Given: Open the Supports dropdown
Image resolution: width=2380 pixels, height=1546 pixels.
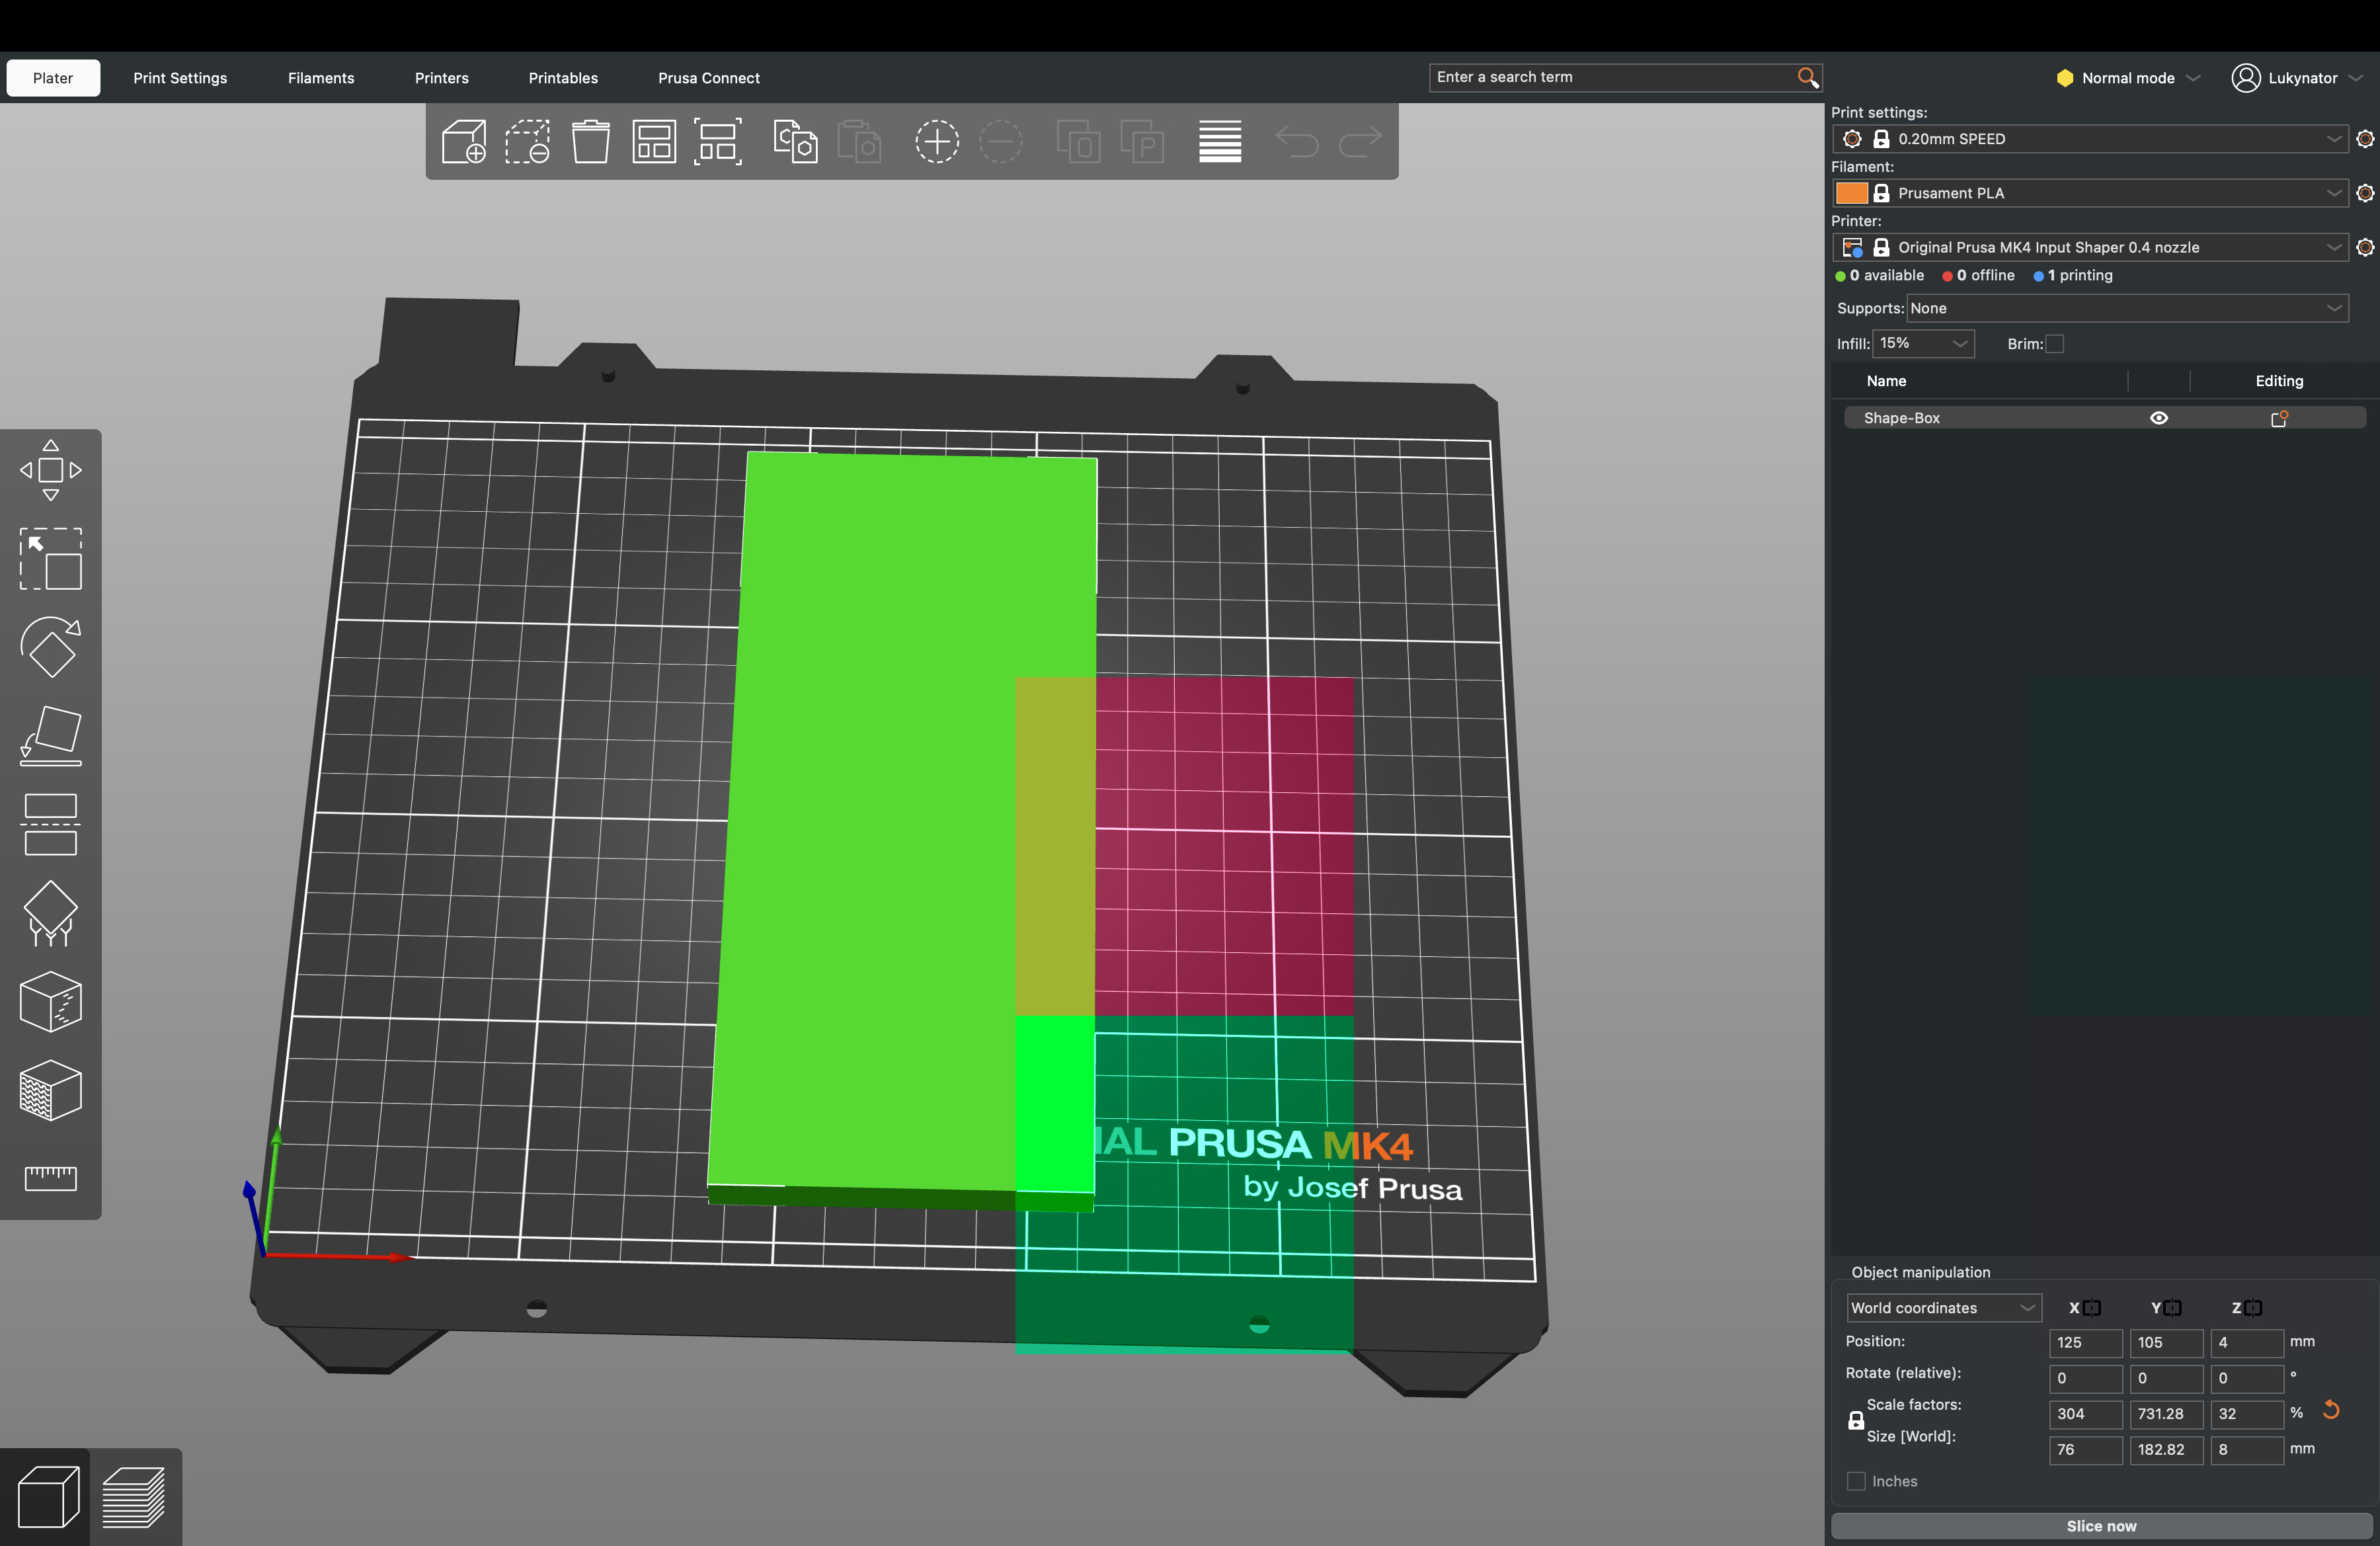Looking at the screenshot, I should coord(2127,308).
